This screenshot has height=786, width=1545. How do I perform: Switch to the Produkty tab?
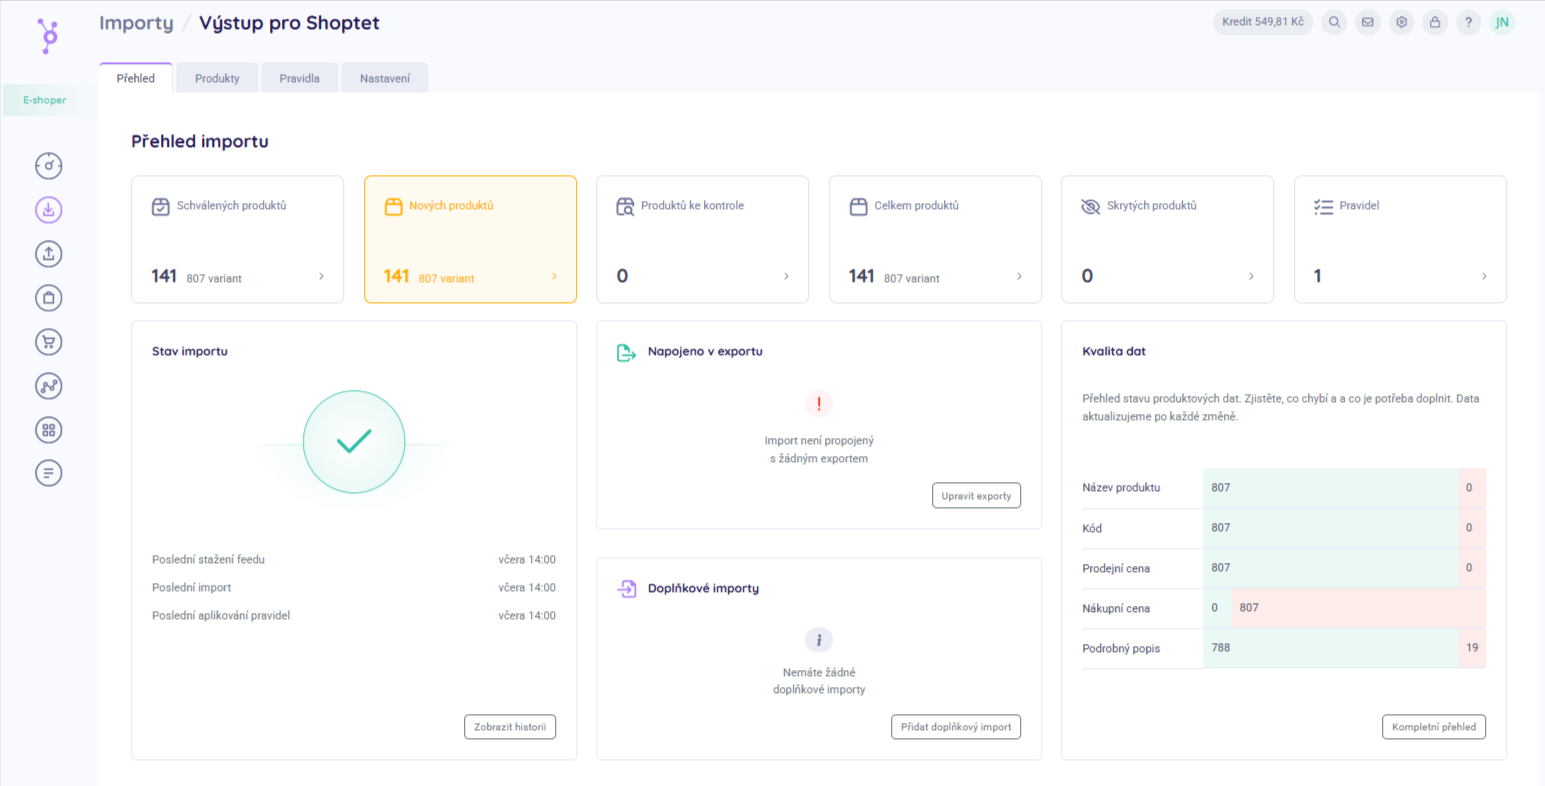[217, 78]
